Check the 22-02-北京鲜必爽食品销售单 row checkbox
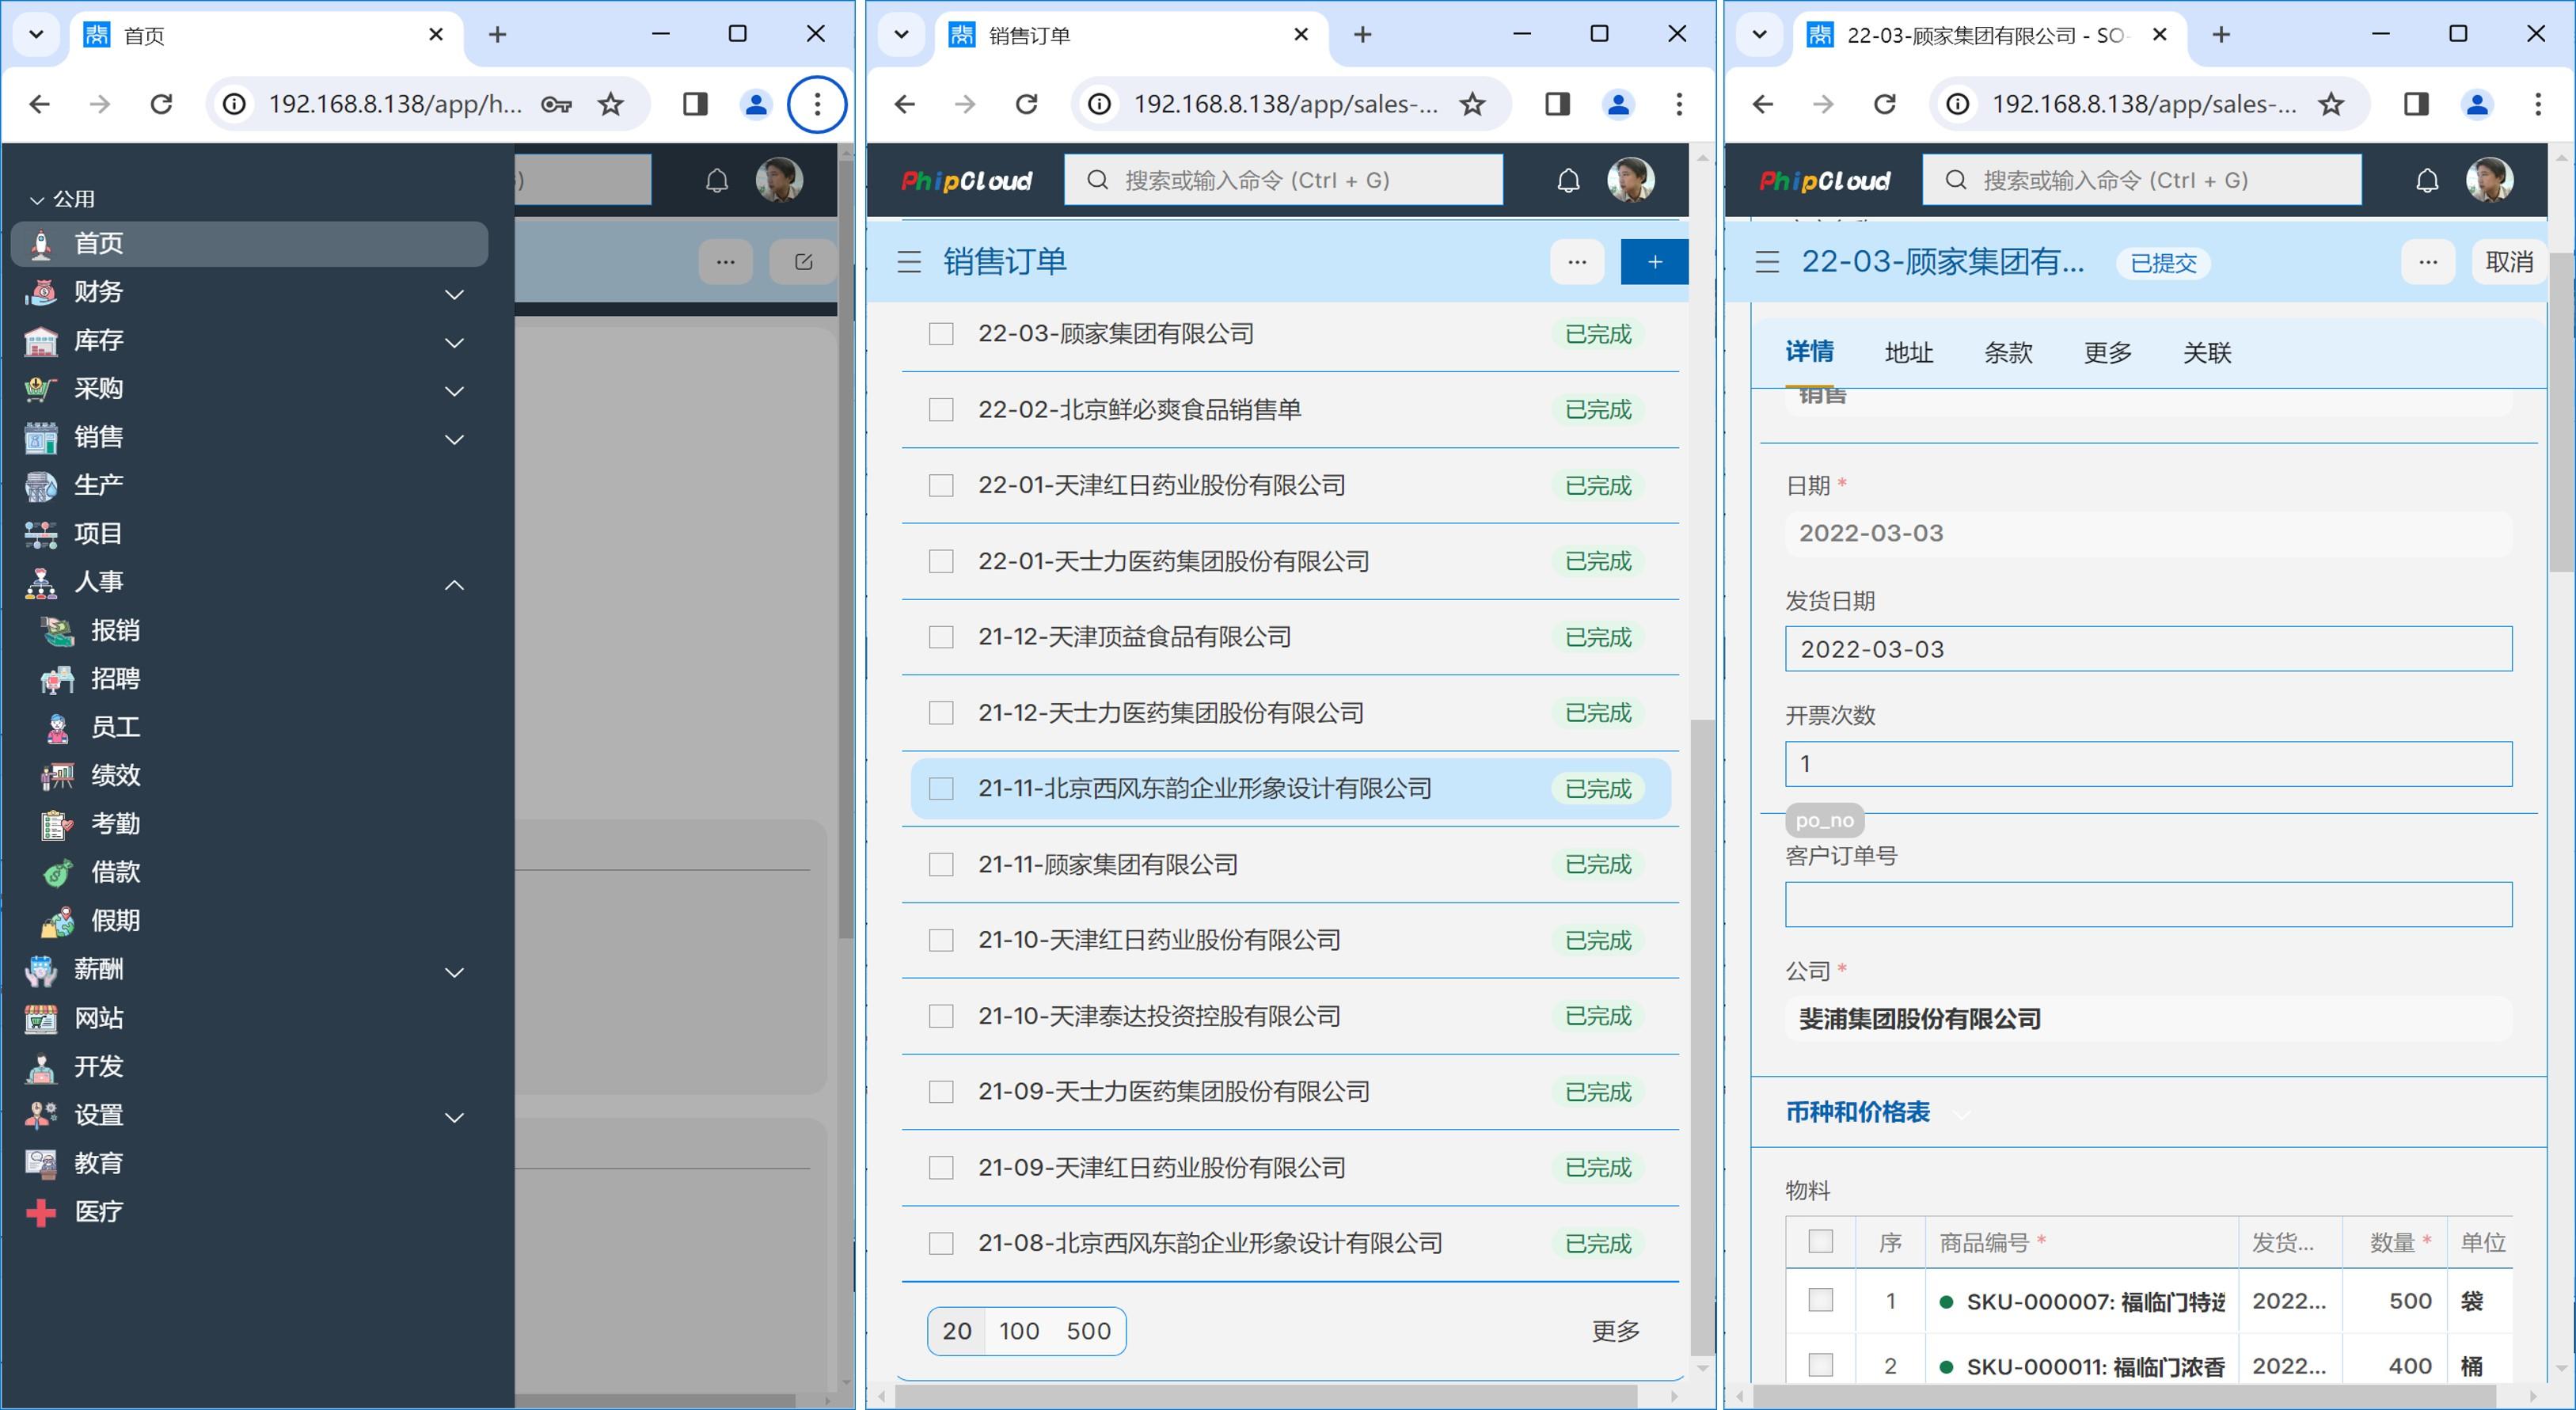The width and height of the screenshot is (2576, 1410). pyautogui.click(x=941, y=410)
